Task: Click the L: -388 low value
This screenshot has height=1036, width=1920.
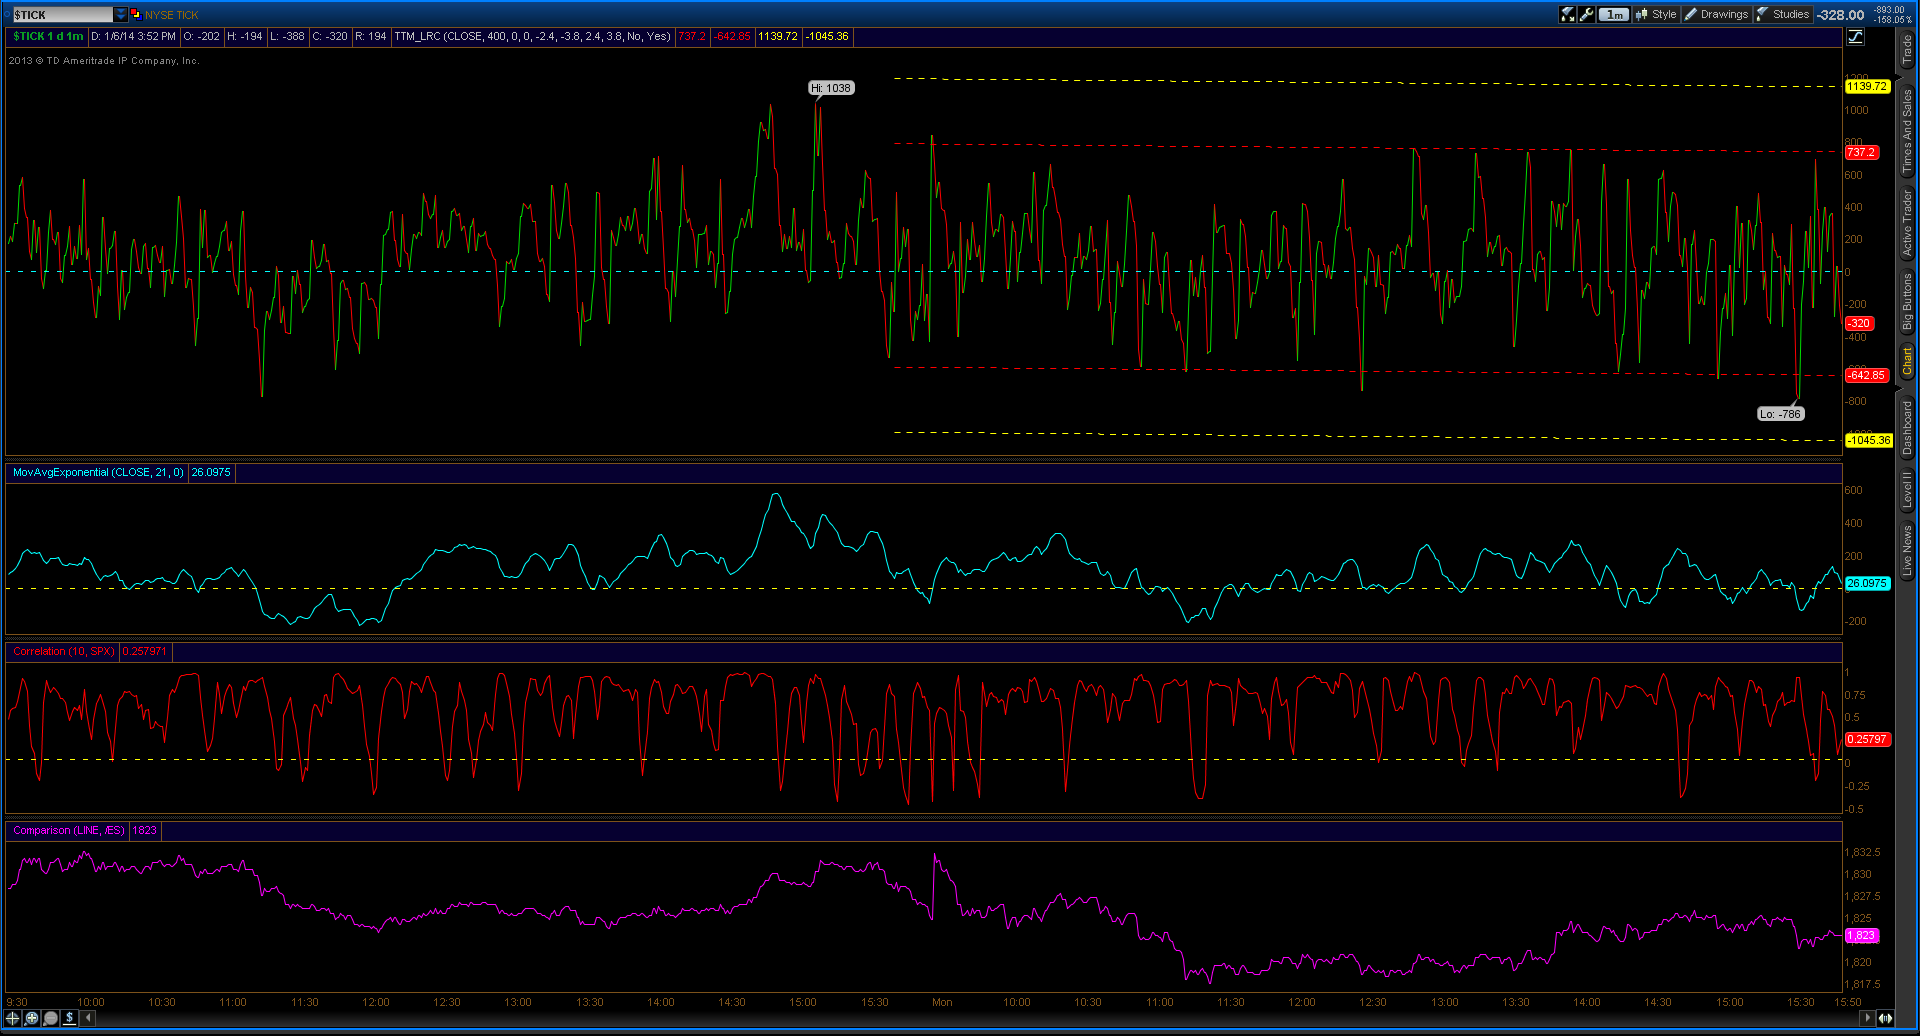Action: (x=287, y=36)
